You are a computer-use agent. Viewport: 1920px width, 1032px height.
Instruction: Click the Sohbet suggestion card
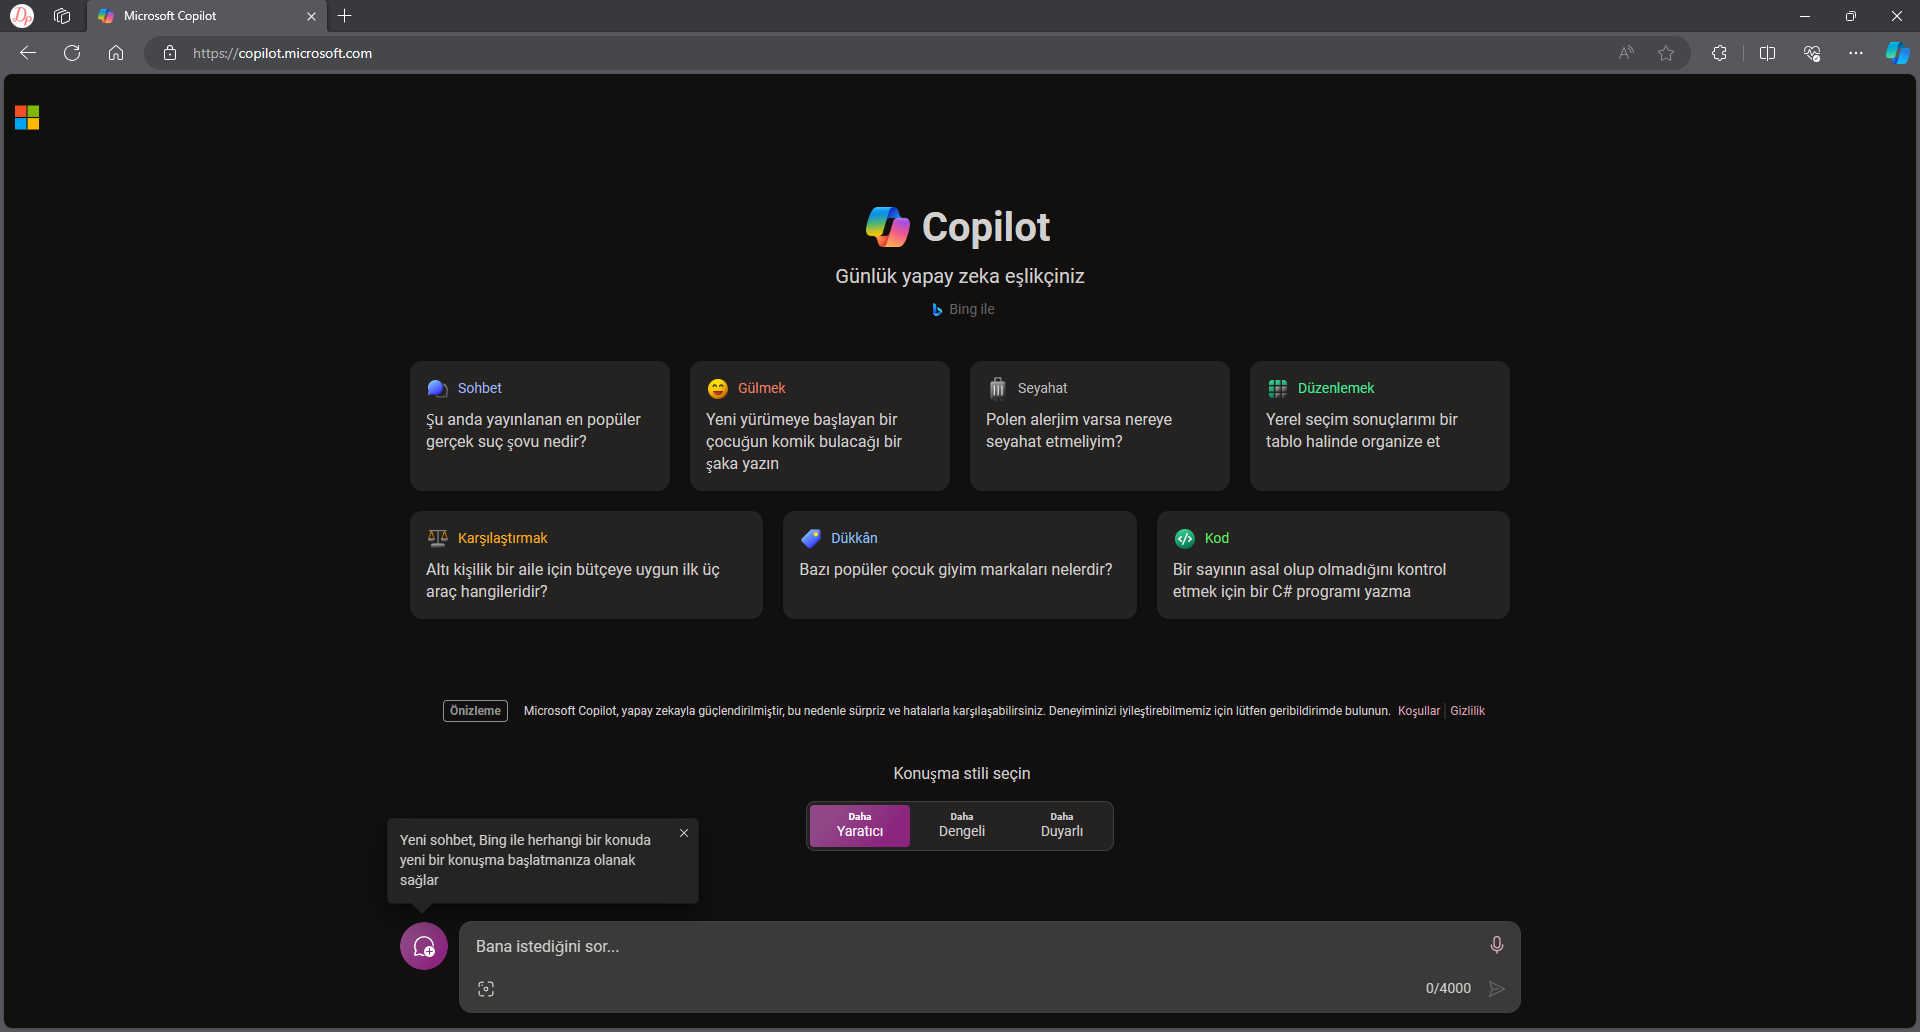point(540,426)
